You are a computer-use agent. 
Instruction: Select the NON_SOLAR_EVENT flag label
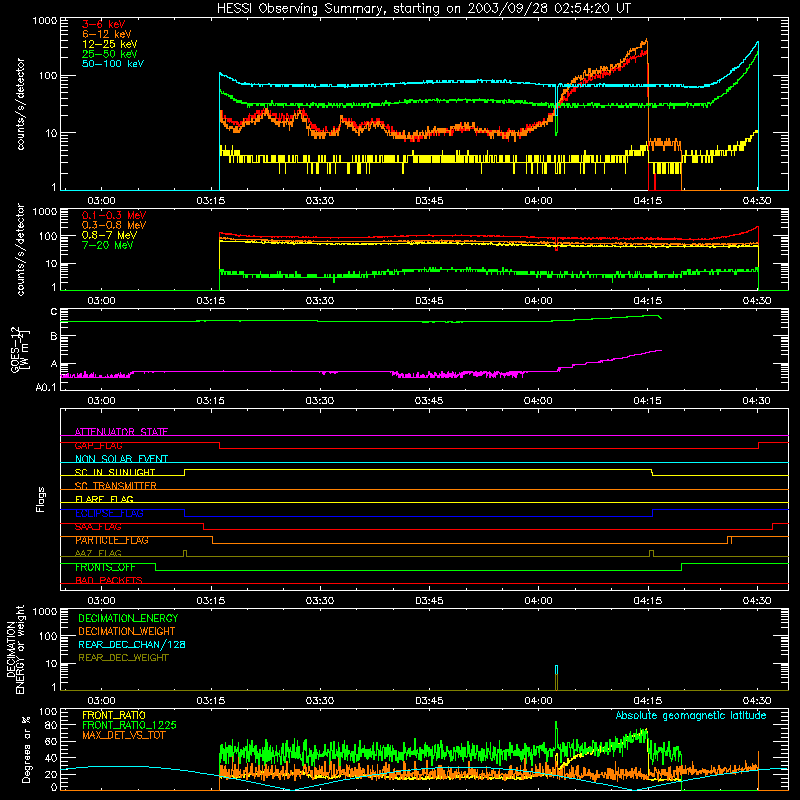click(x=121, y=459)
